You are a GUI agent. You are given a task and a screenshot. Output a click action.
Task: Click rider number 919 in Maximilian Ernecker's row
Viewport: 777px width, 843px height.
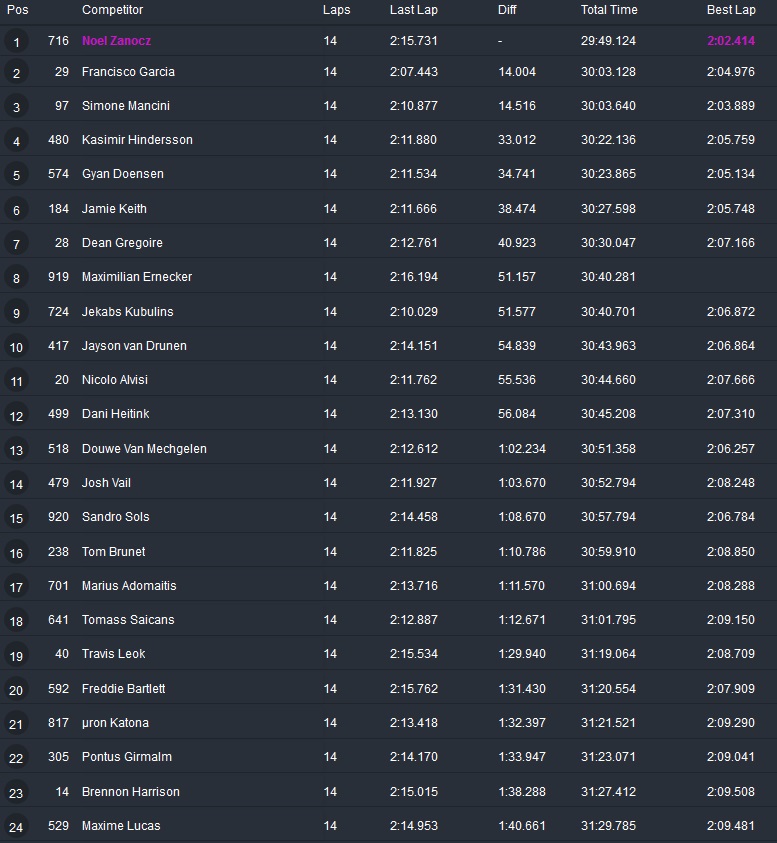pos(58,277)
